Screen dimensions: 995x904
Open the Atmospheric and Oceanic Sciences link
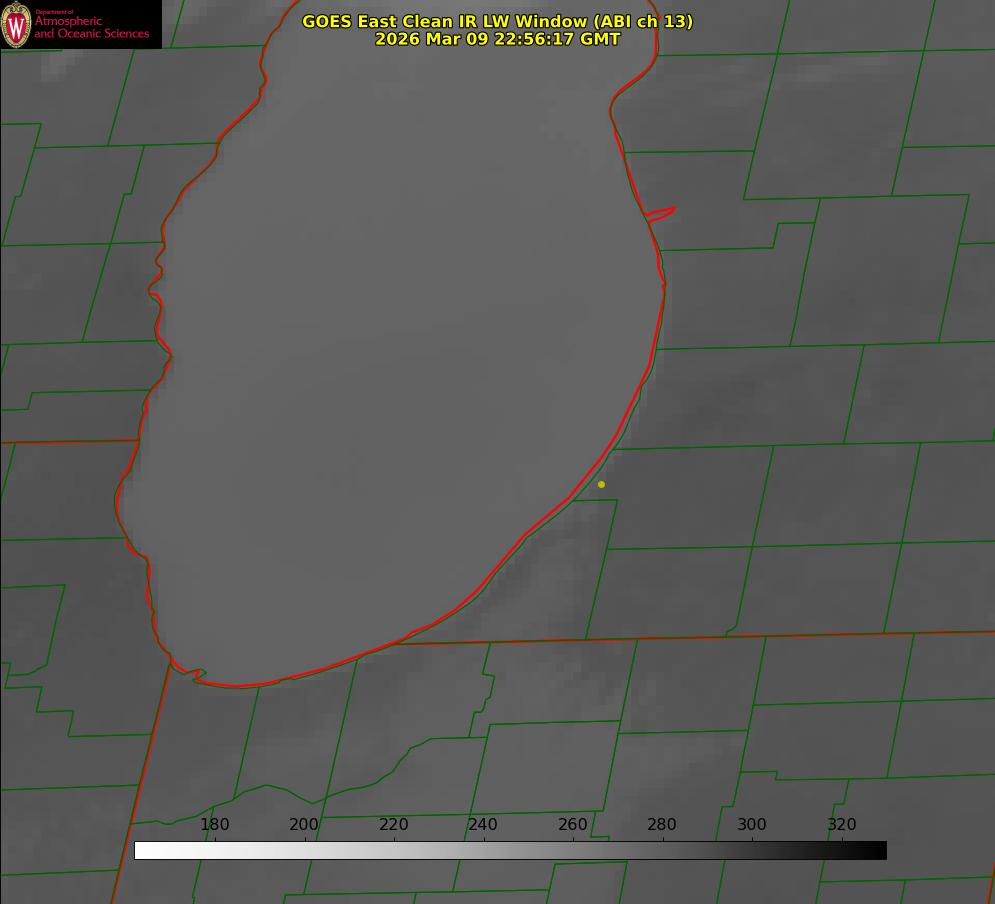click(91, 27)
